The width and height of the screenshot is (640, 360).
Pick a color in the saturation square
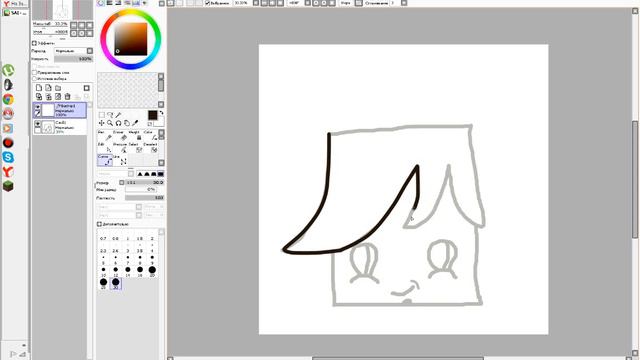click(131, 39)
